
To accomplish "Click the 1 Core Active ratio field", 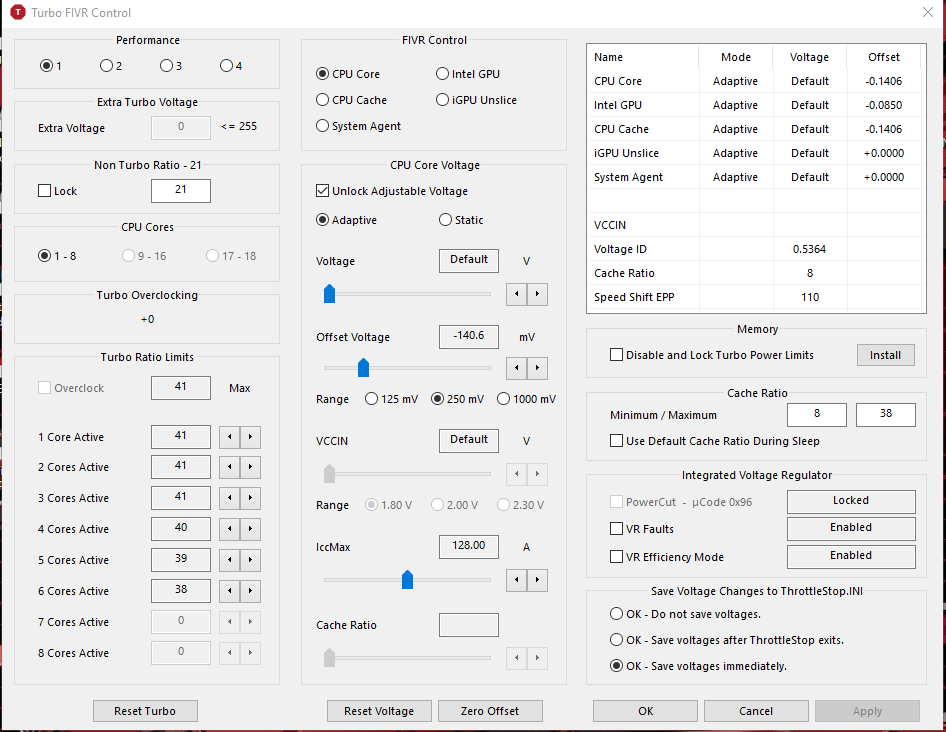I will point(181,436).
